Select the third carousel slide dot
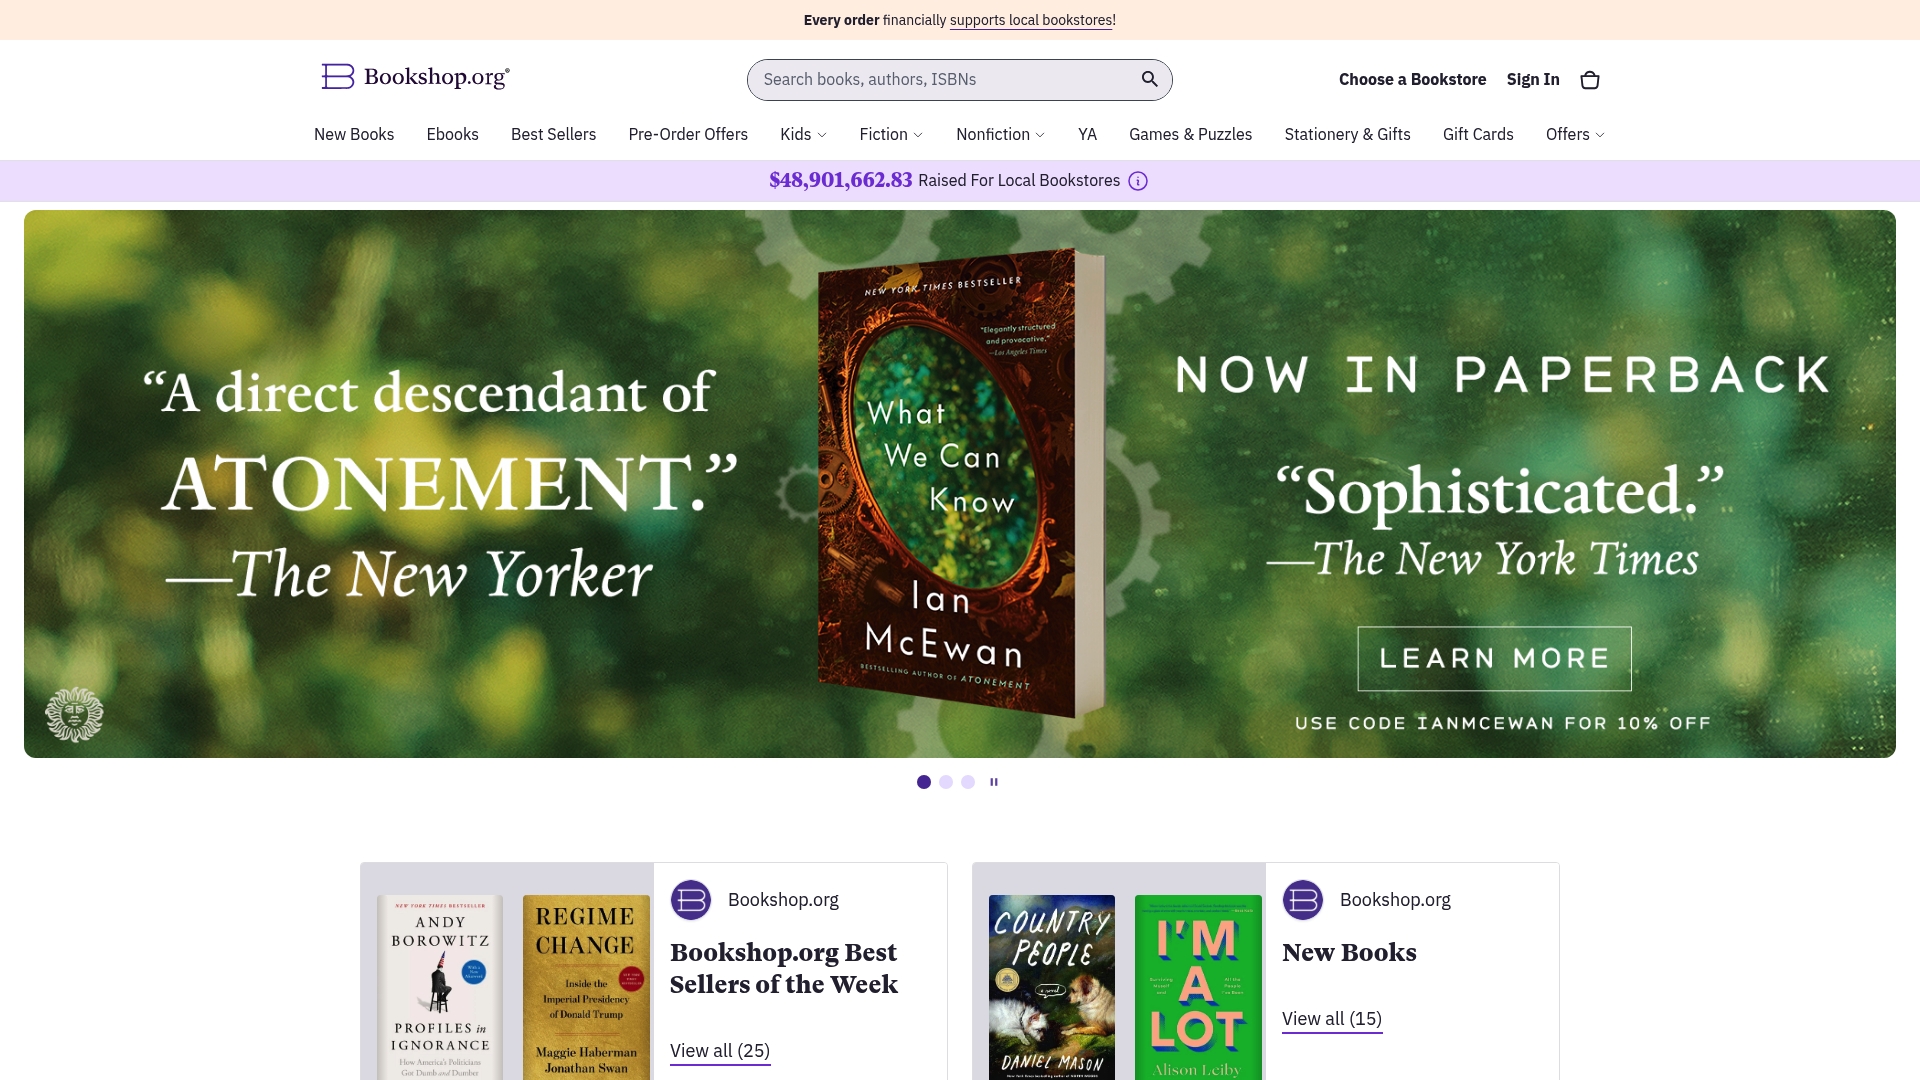1920x1080 pixels. pyautogui.click(x=968, y=782)
